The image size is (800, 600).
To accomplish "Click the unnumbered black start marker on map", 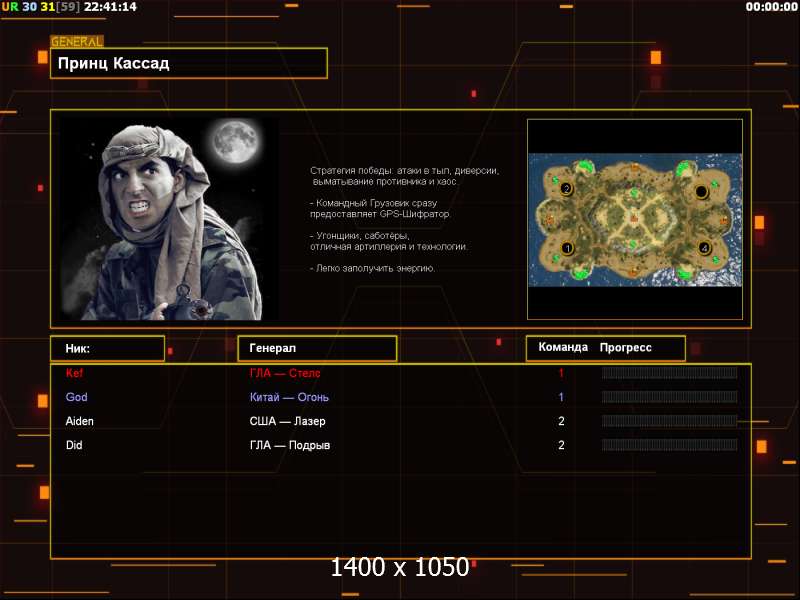I will click(x=702, y=192).
